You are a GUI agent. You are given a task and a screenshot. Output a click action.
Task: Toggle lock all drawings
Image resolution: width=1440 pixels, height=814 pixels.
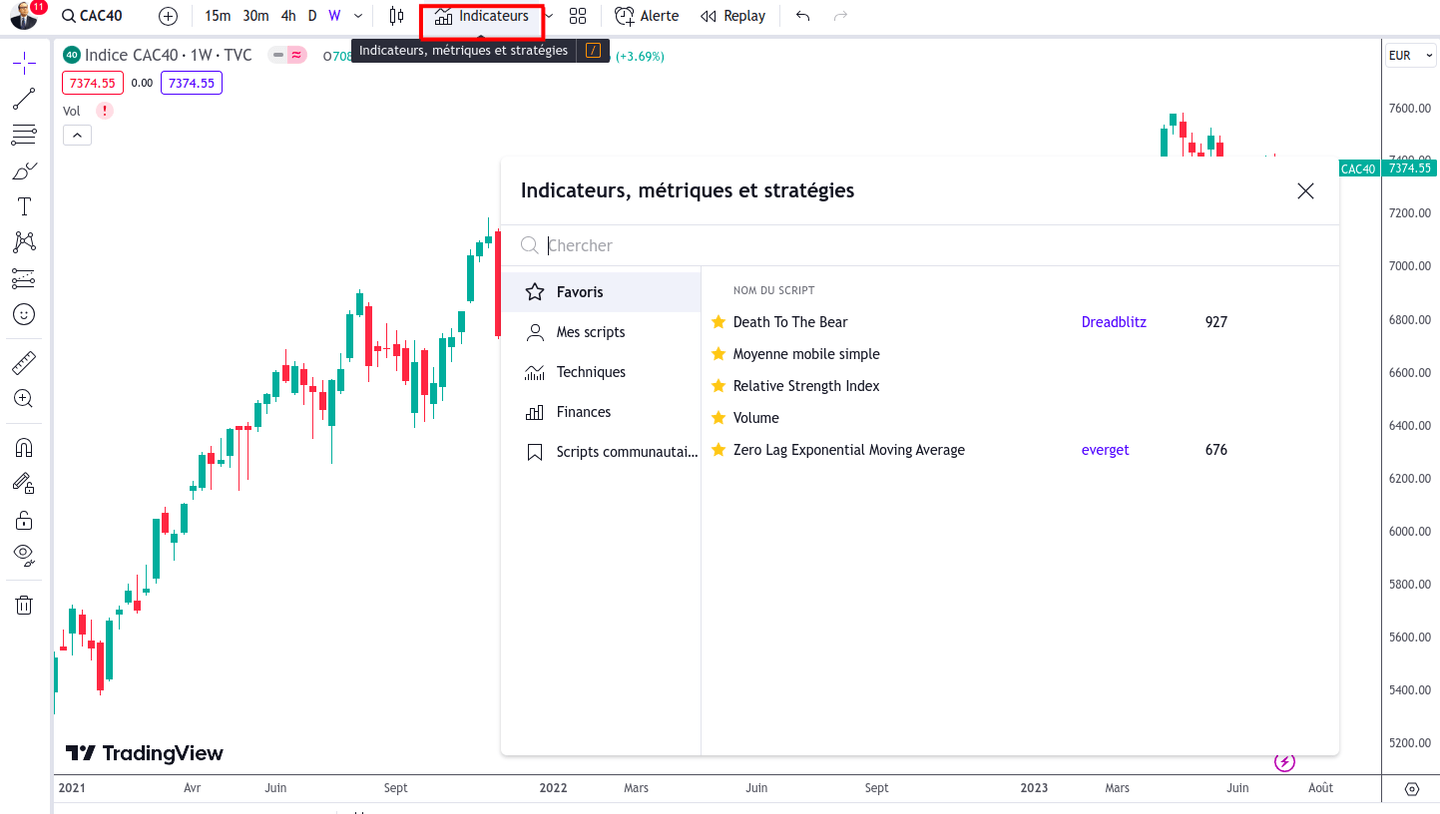coord(24,520)
